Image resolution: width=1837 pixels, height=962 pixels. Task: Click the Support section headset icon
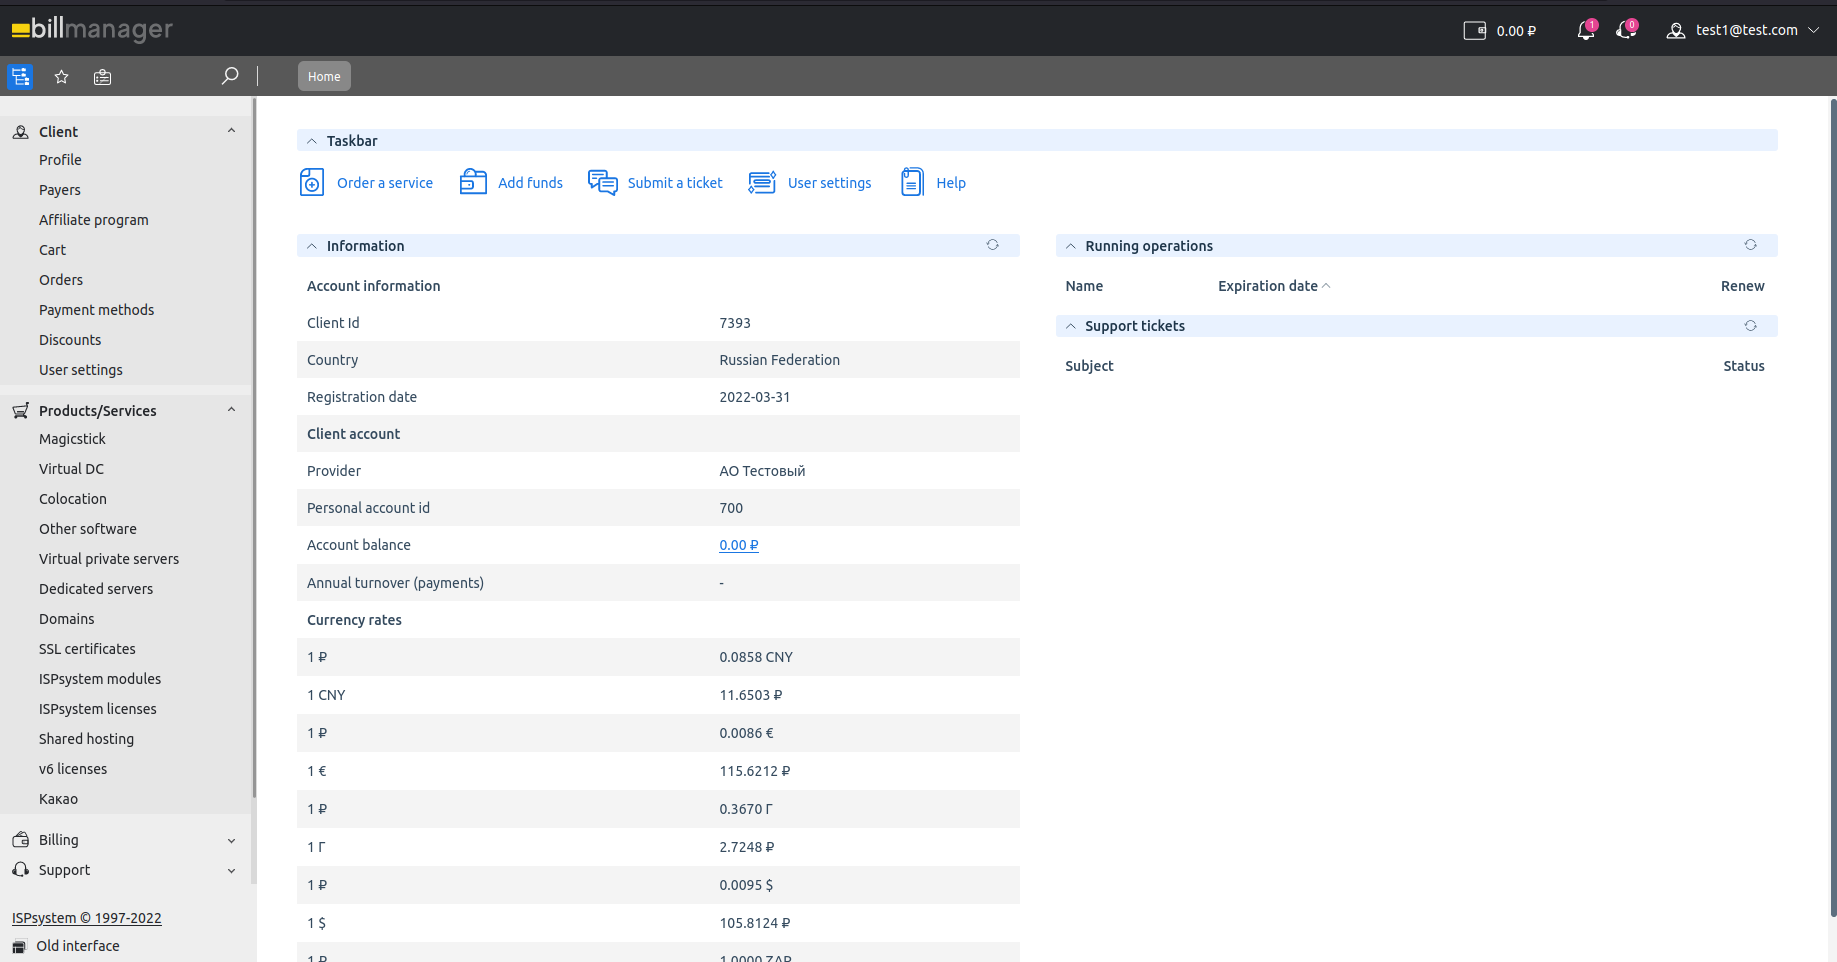click(x=21, y=870)
